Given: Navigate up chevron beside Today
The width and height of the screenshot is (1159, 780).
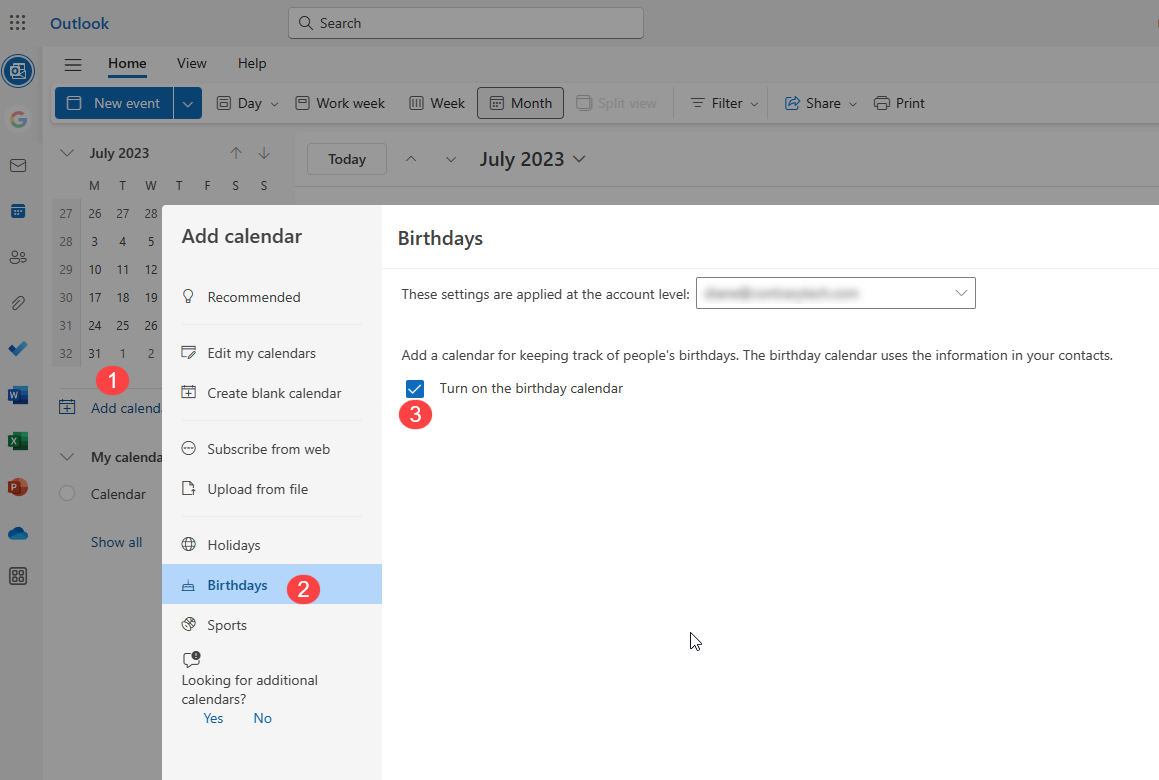Looking at the screenshot, I should pyautogui.click(x=411, y=159).
